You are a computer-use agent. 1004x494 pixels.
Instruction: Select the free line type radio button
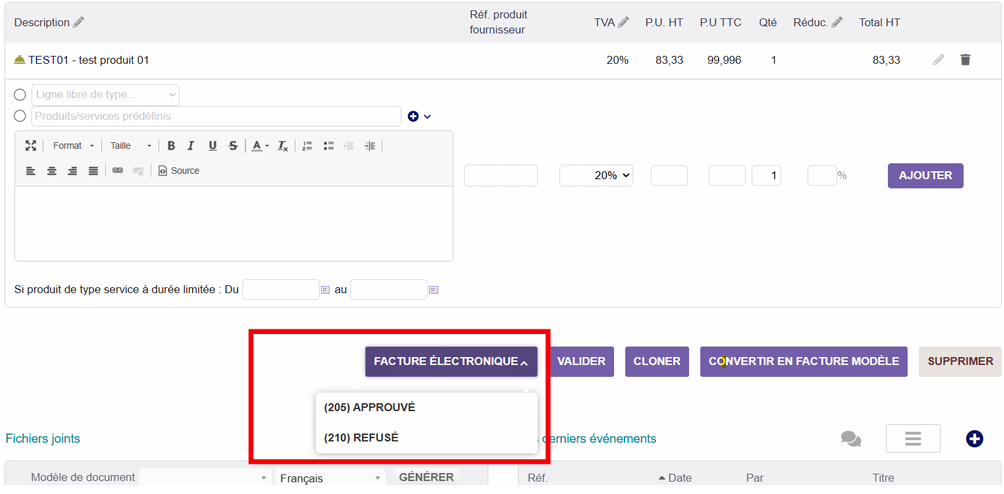point(20,95)
